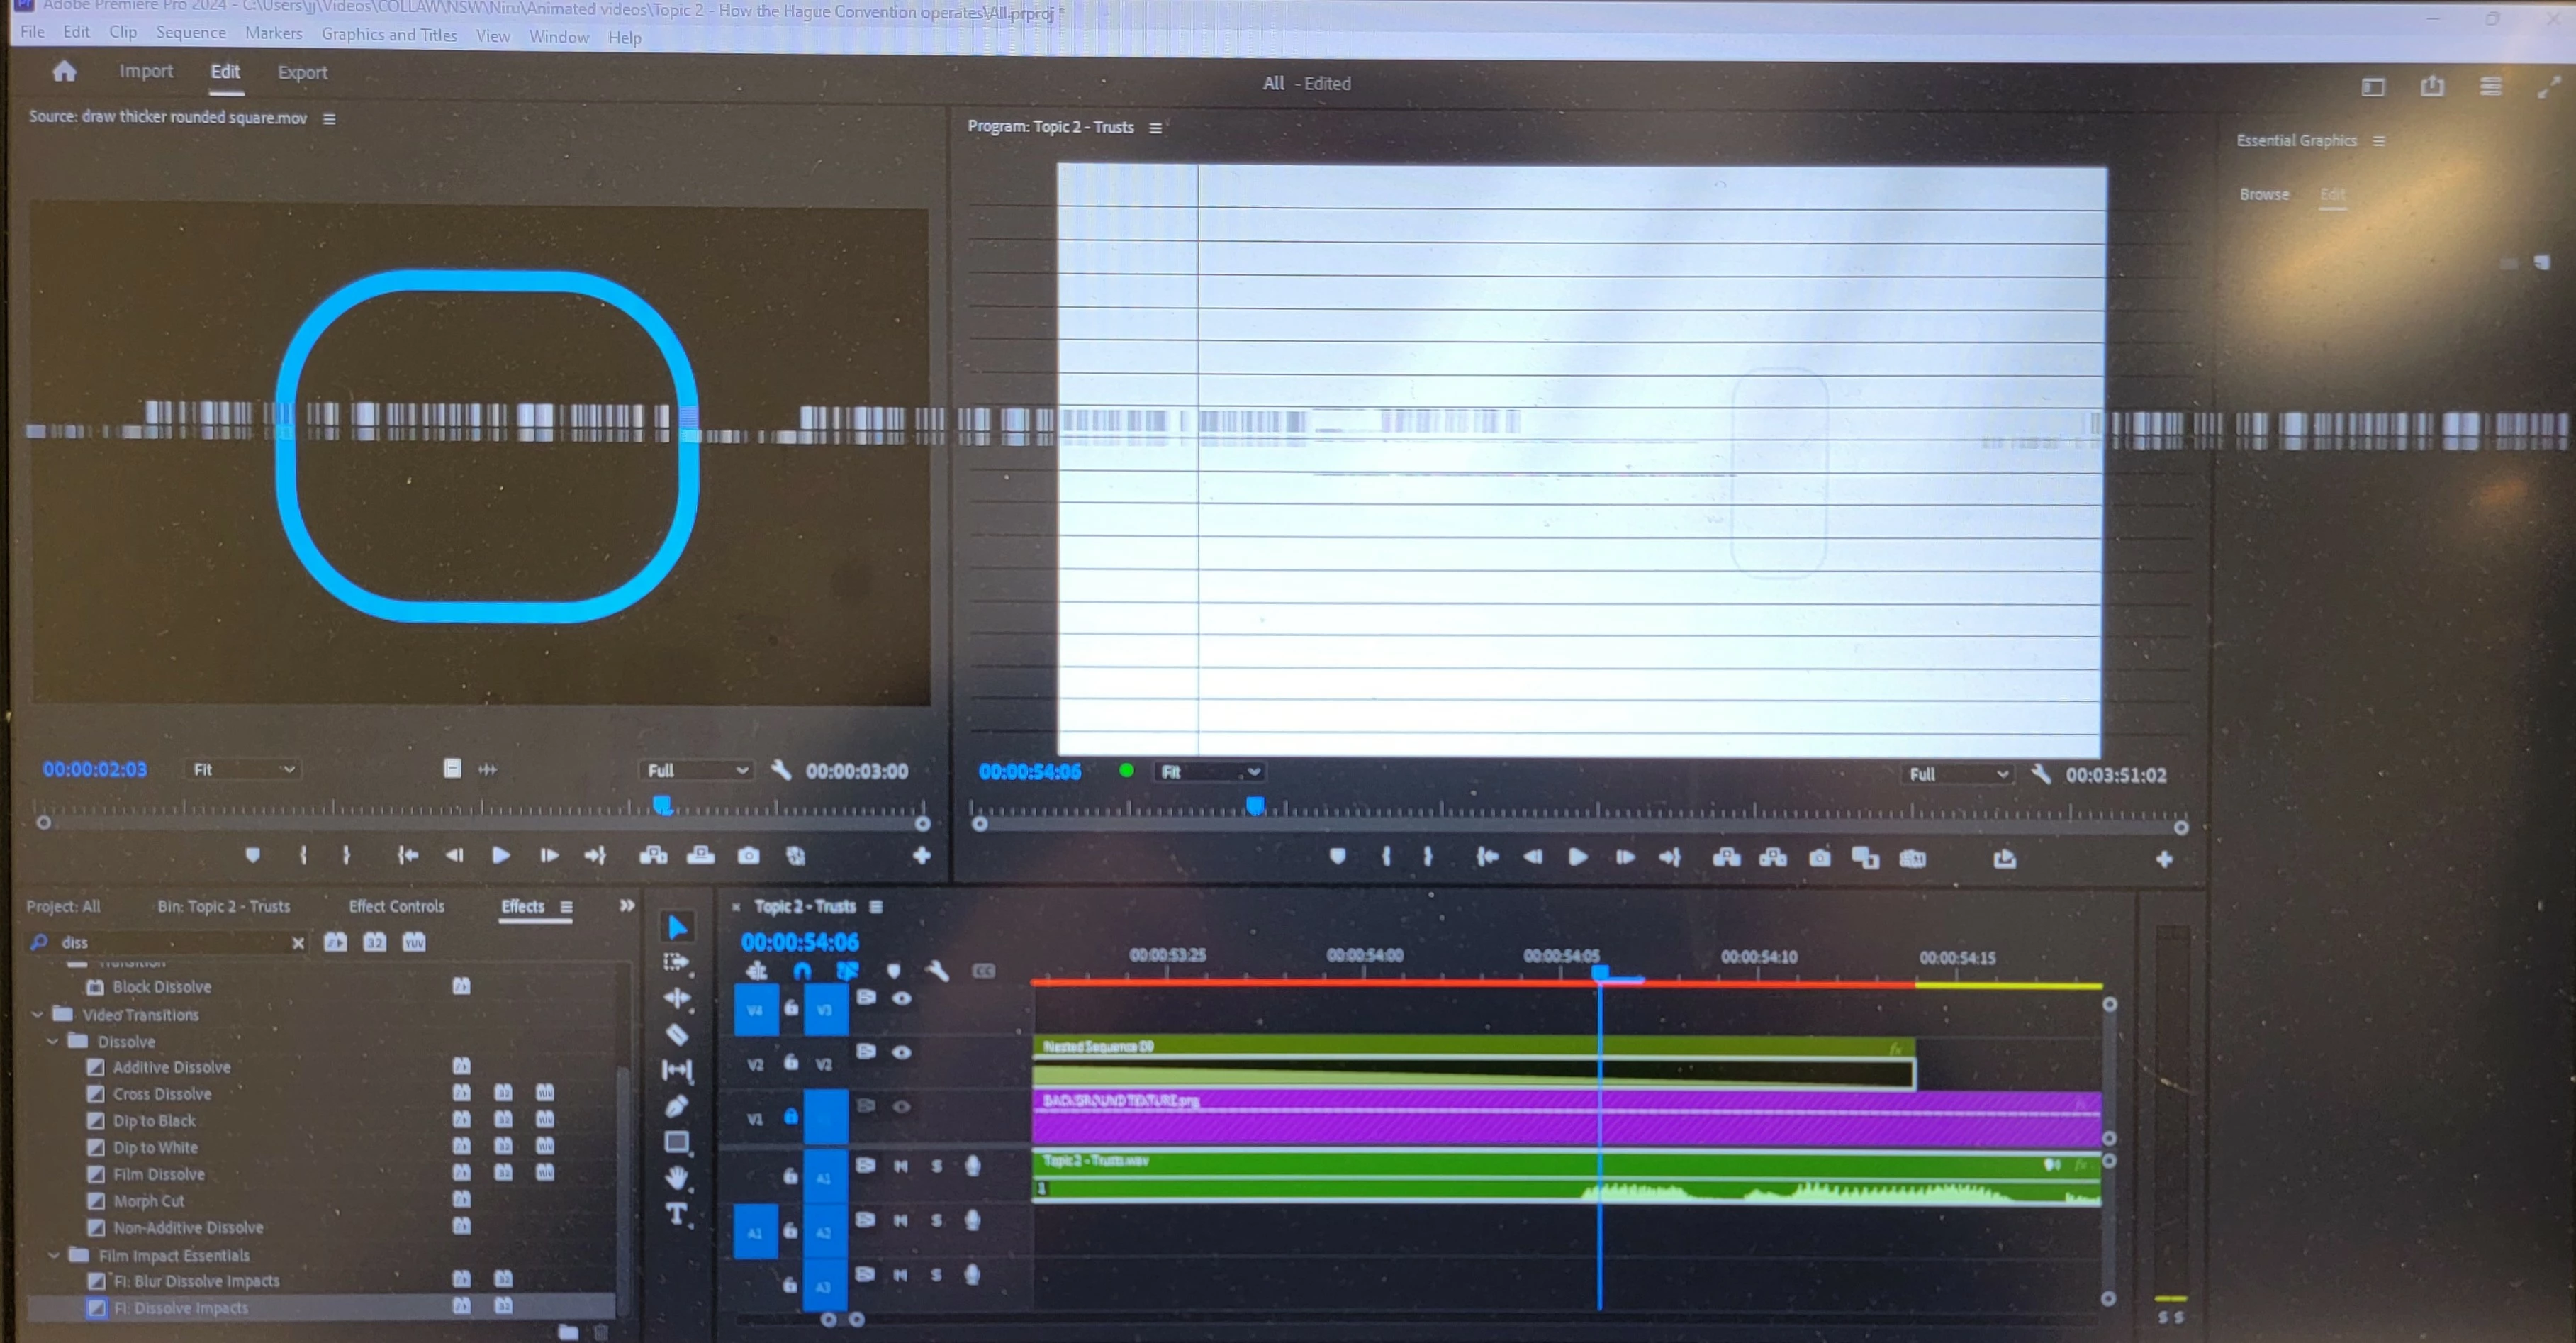The height and width of the screenshot is (1343, 2576).
Task: Open the Program monitor's wrench settings
Action: point(2041,773)
